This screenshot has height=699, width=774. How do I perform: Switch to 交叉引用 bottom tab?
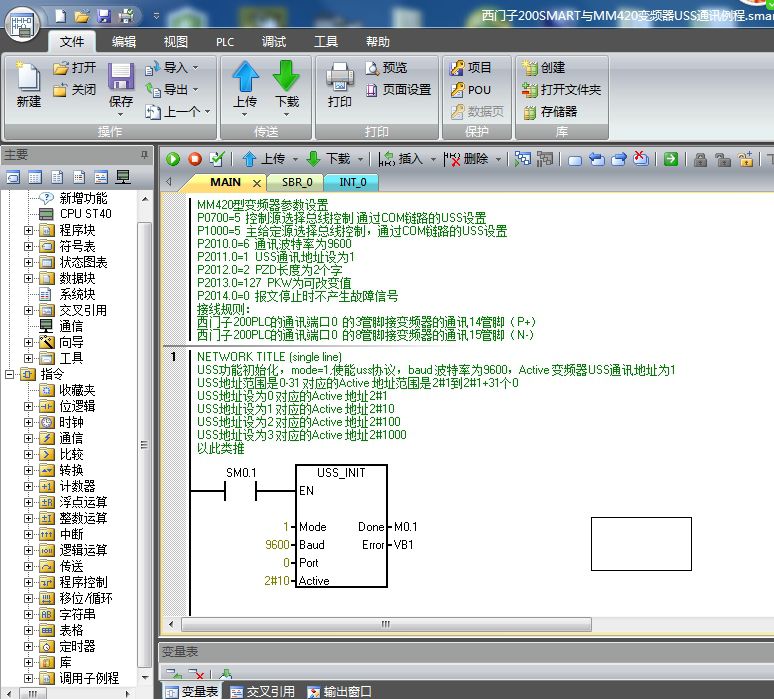pos(263,692)
